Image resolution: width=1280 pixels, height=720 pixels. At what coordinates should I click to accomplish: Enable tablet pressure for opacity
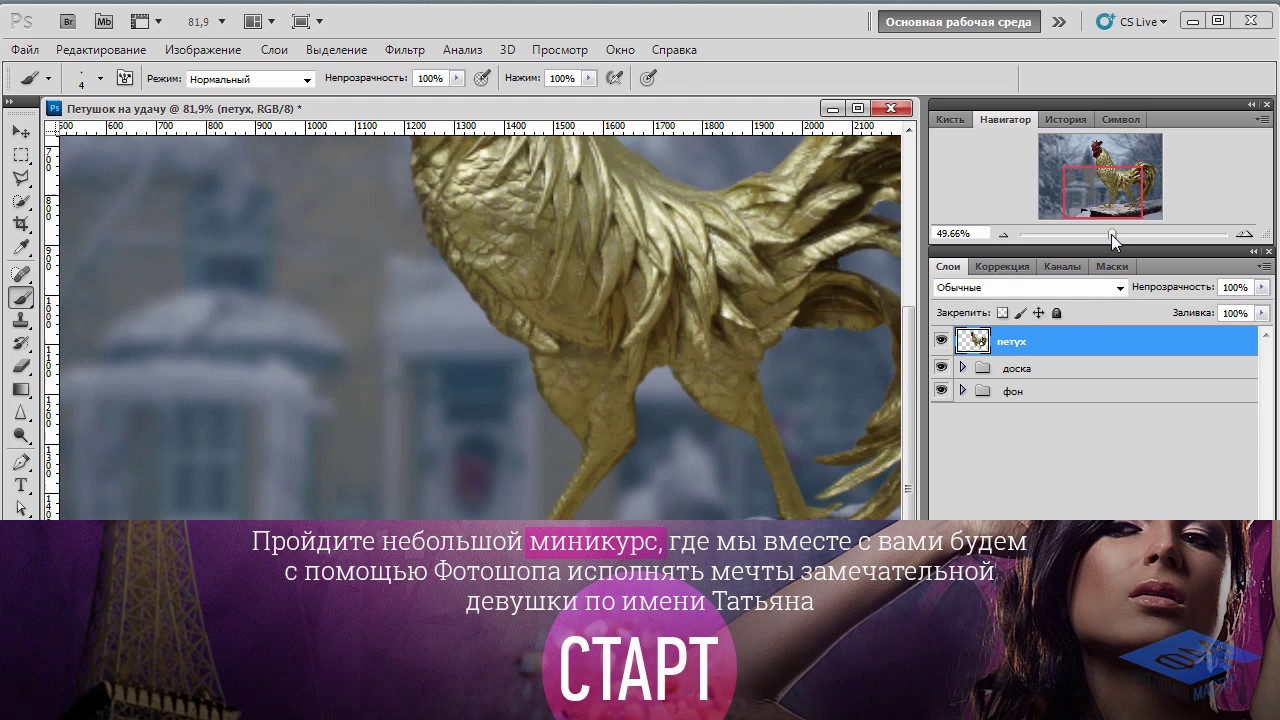click(x=482, y=78)
